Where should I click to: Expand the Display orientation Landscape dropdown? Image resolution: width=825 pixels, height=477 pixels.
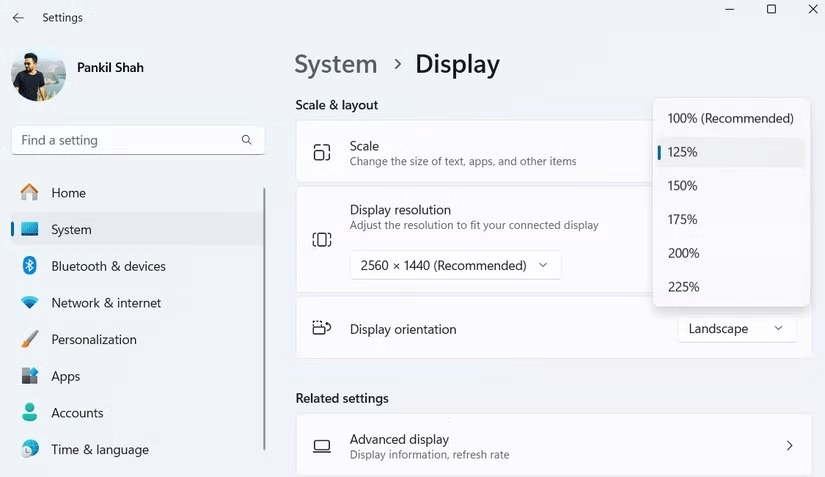[736, 329]
